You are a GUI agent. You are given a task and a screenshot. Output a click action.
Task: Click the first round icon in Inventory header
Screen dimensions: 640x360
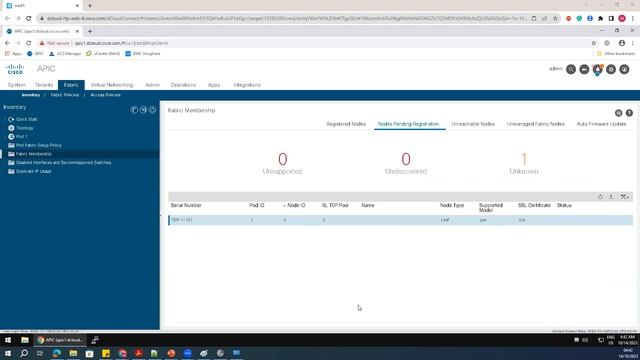coord(134,109)
